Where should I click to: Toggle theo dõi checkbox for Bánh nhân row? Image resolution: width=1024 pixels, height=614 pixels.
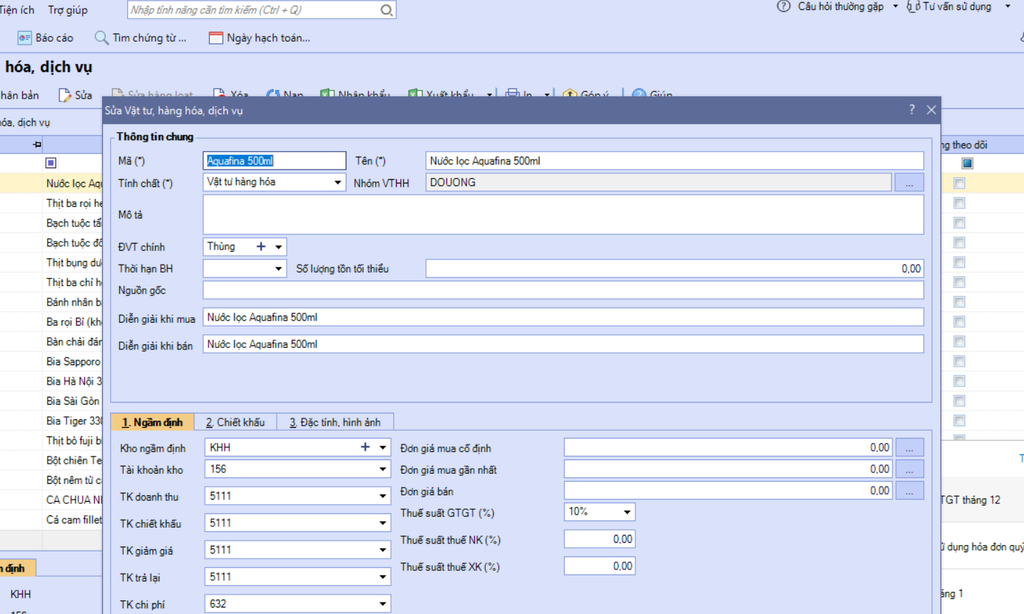[959, 302]
